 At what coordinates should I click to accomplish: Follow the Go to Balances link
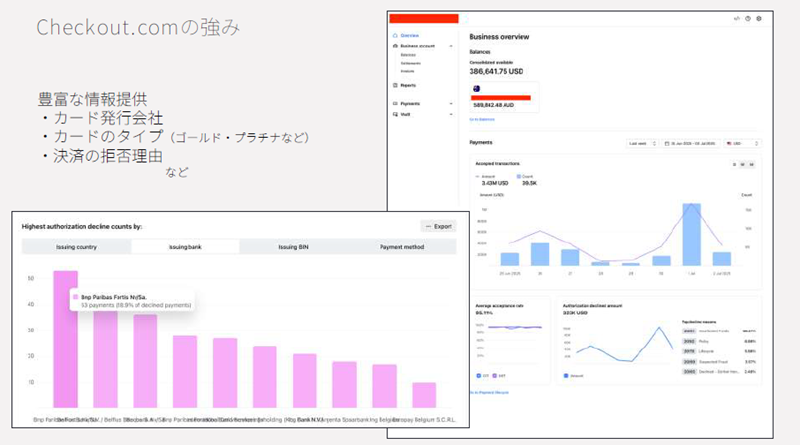tap(482, 119)
